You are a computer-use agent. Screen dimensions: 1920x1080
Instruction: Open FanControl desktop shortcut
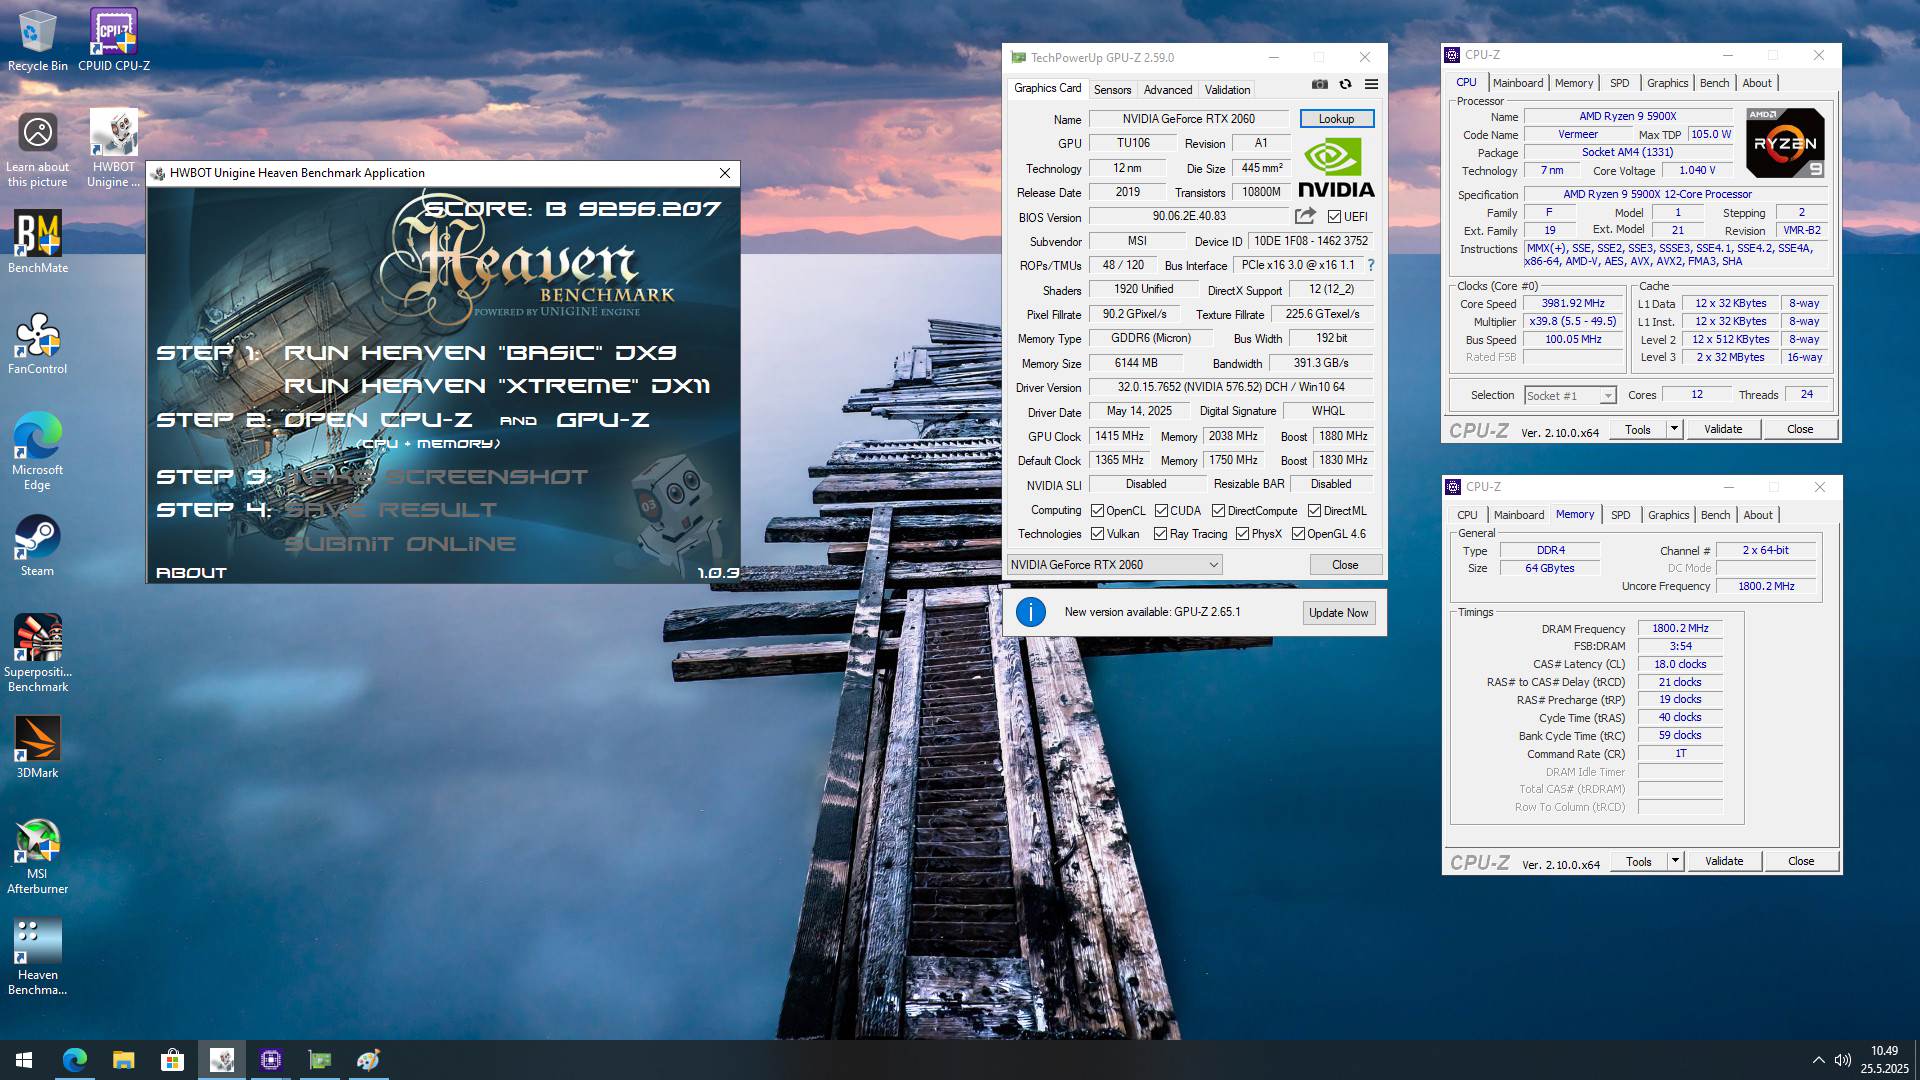pyautogui.click(x=37, y=343)
